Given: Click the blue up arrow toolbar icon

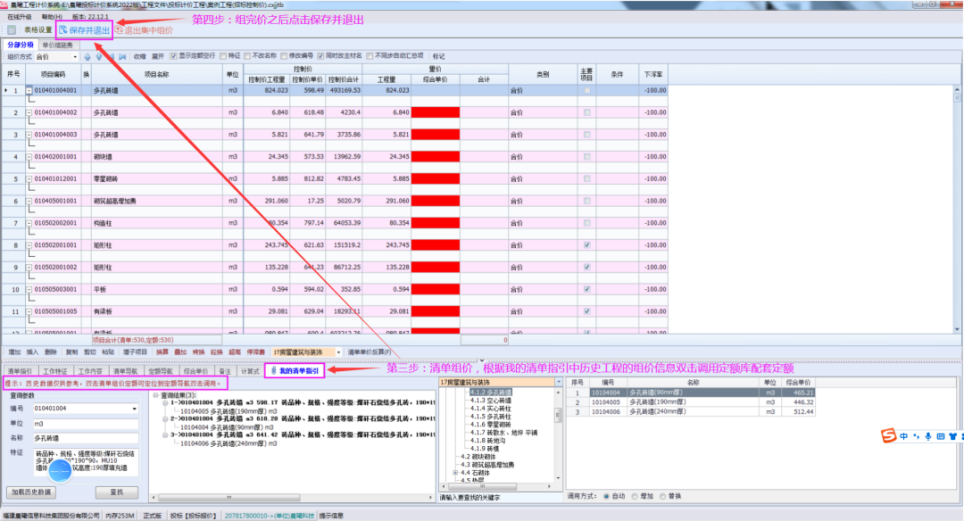Looking at the screenshot, I should [87, 56].
